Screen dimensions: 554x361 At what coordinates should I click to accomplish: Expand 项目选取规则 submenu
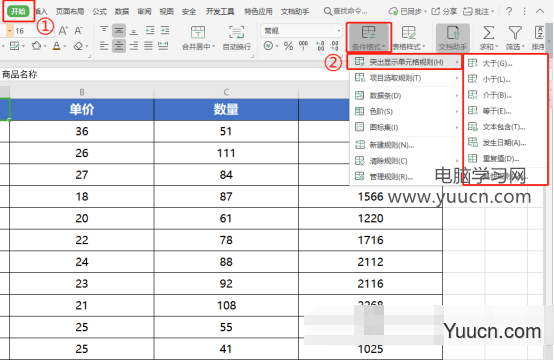406,78
